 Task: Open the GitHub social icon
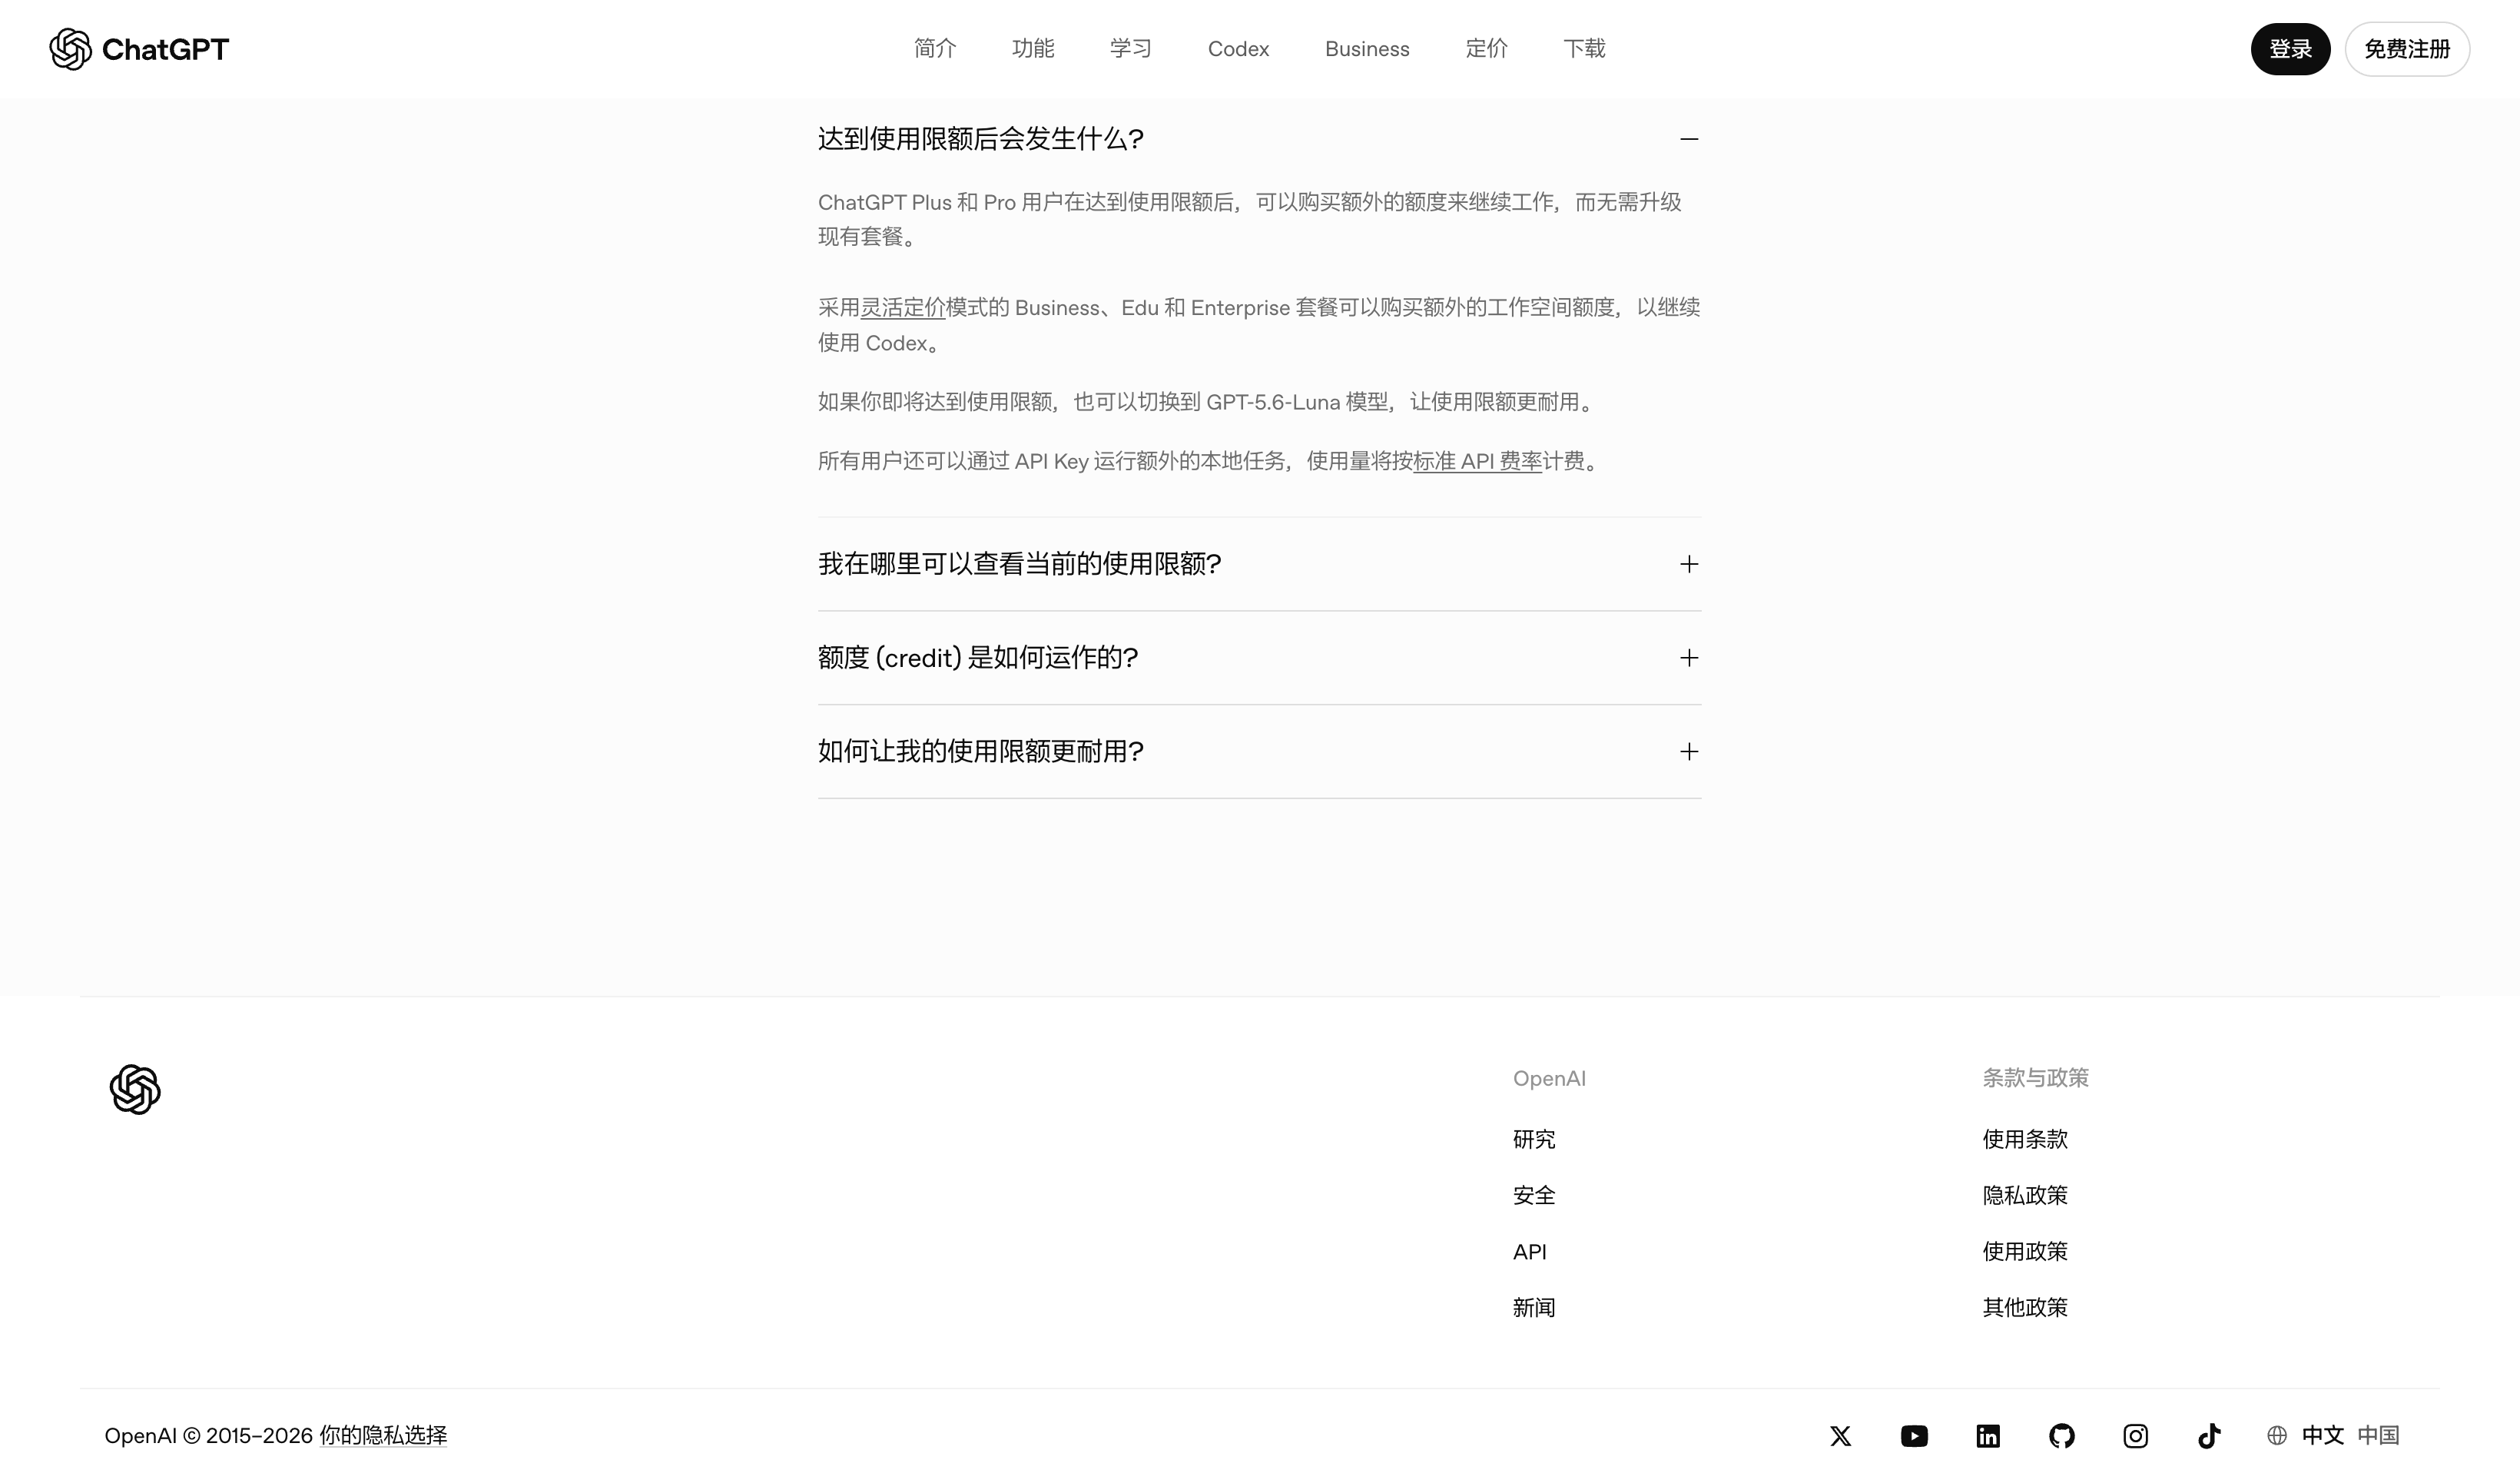coord(2062,1436)
